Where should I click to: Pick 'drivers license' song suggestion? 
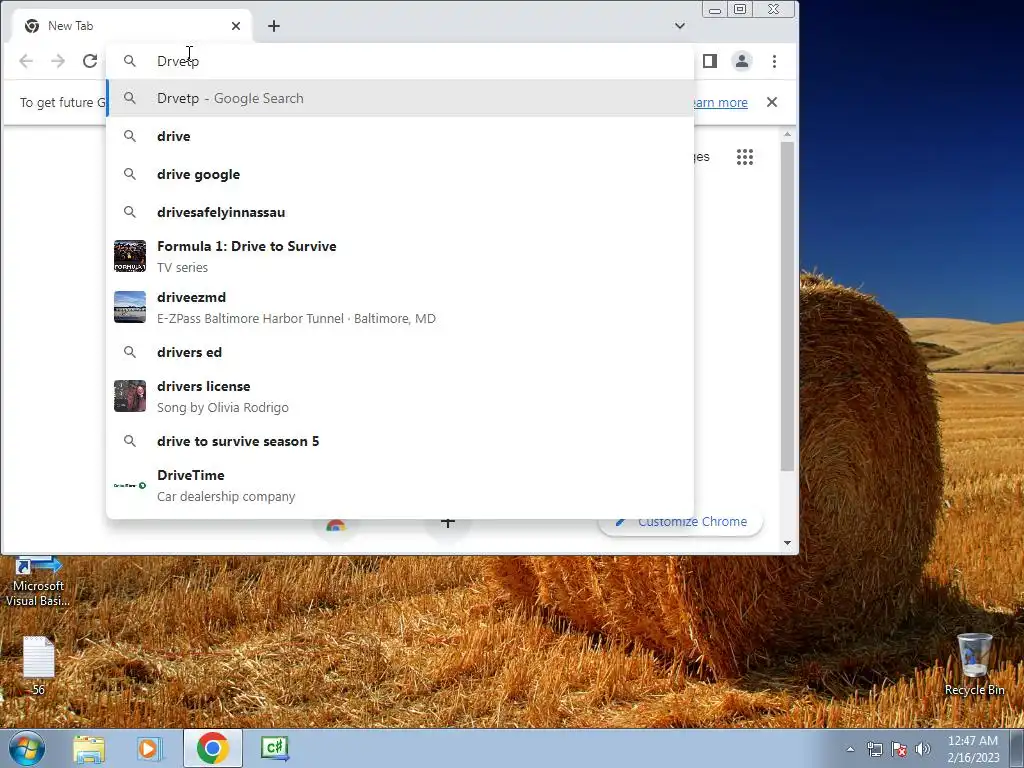tap(400, 396)
